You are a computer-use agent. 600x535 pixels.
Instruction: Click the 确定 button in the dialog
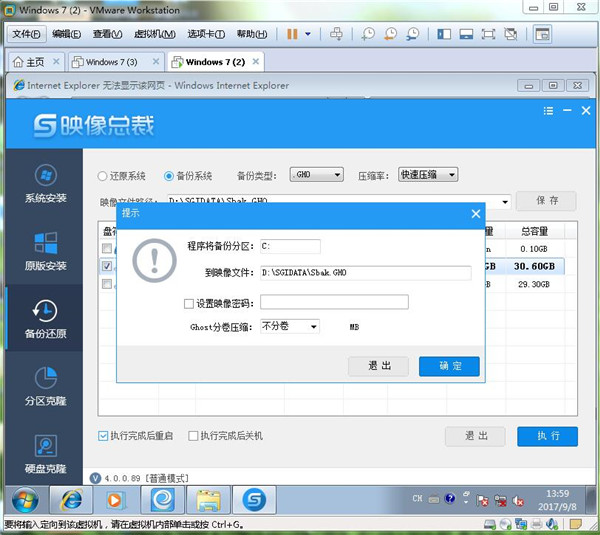[449, 366]
